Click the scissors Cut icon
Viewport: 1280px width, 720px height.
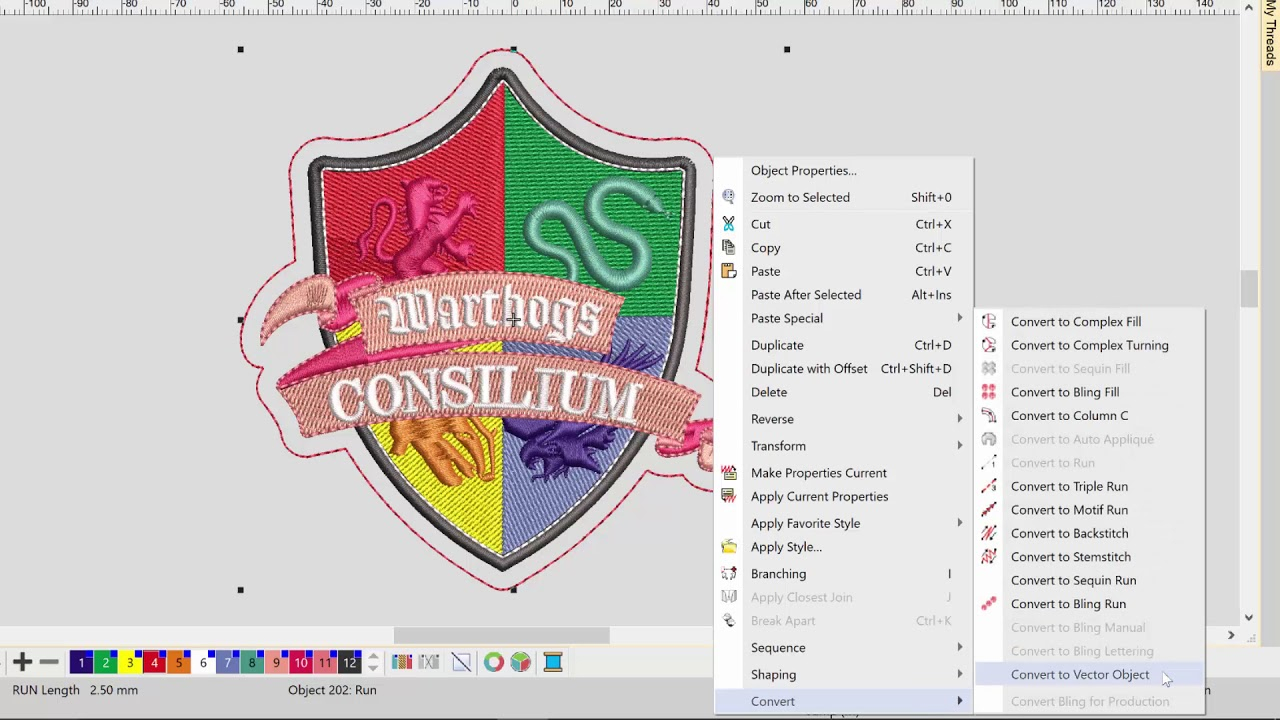pos(729,224)
